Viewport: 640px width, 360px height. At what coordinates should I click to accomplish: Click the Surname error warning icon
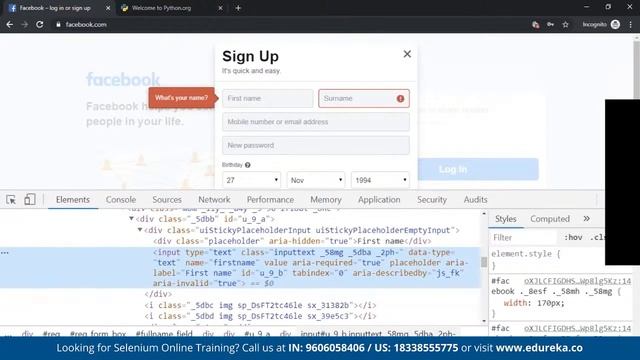[x=400, y=98]
